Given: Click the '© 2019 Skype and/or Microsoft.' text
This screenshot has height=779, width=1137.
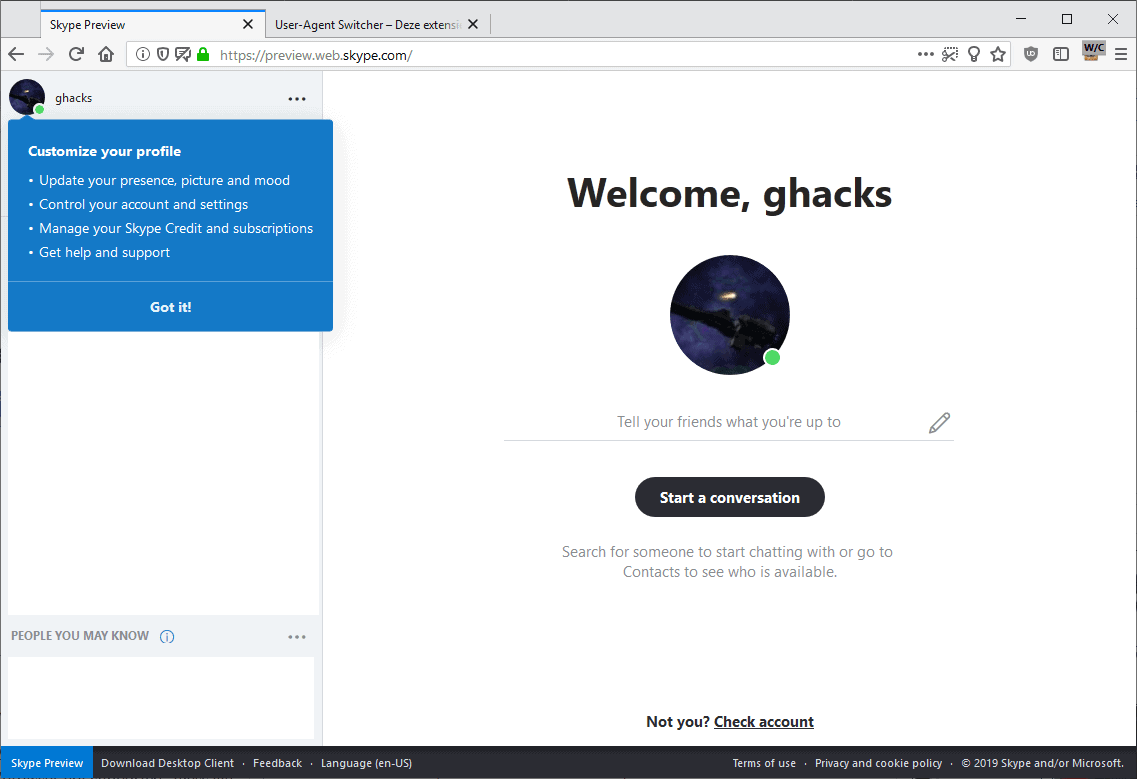Looking at the screenshot, I should [x=1043, y=763].
